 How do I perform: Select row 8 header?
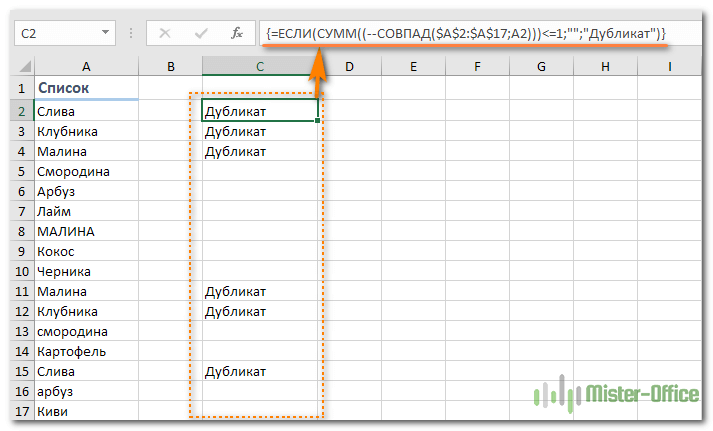point(22,231)
